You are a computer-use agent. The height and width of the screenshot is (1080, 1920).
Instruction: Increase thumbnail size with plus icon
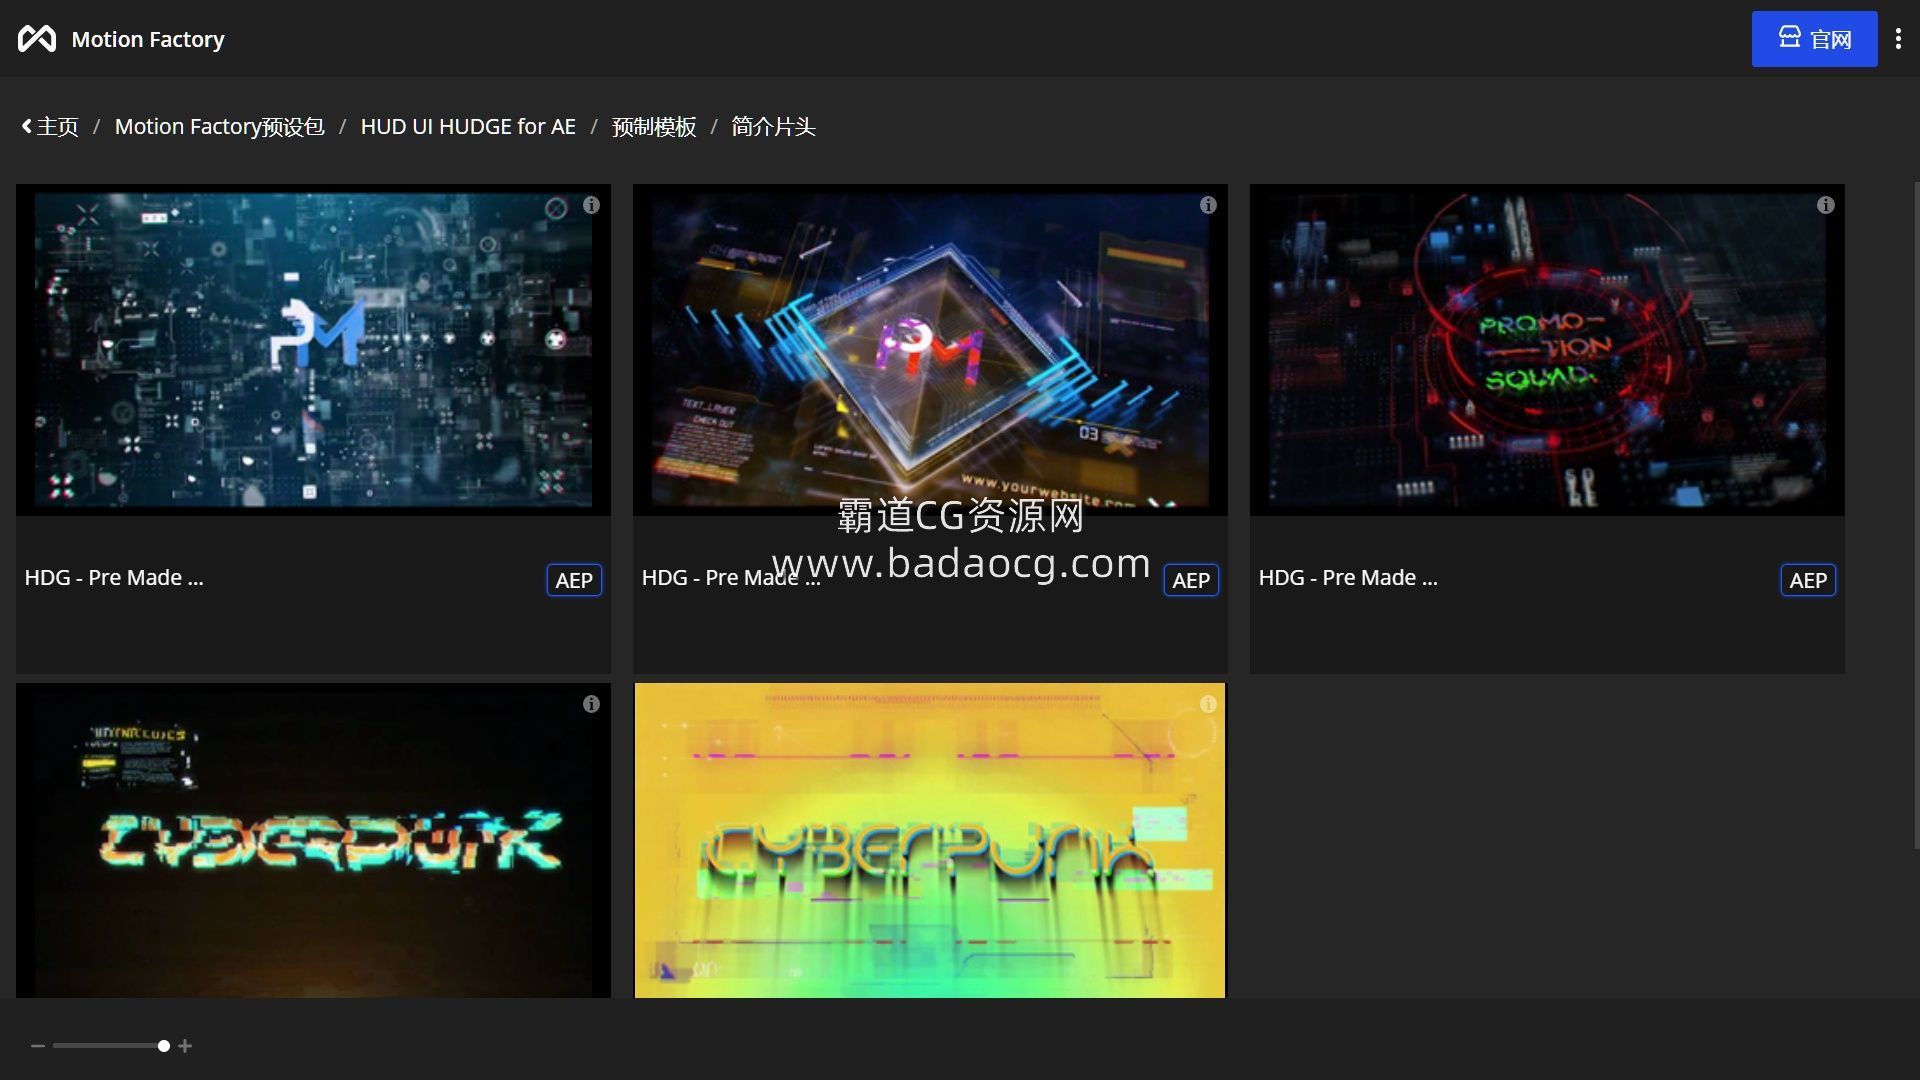pyautogui.click(x=185, y=1046)
